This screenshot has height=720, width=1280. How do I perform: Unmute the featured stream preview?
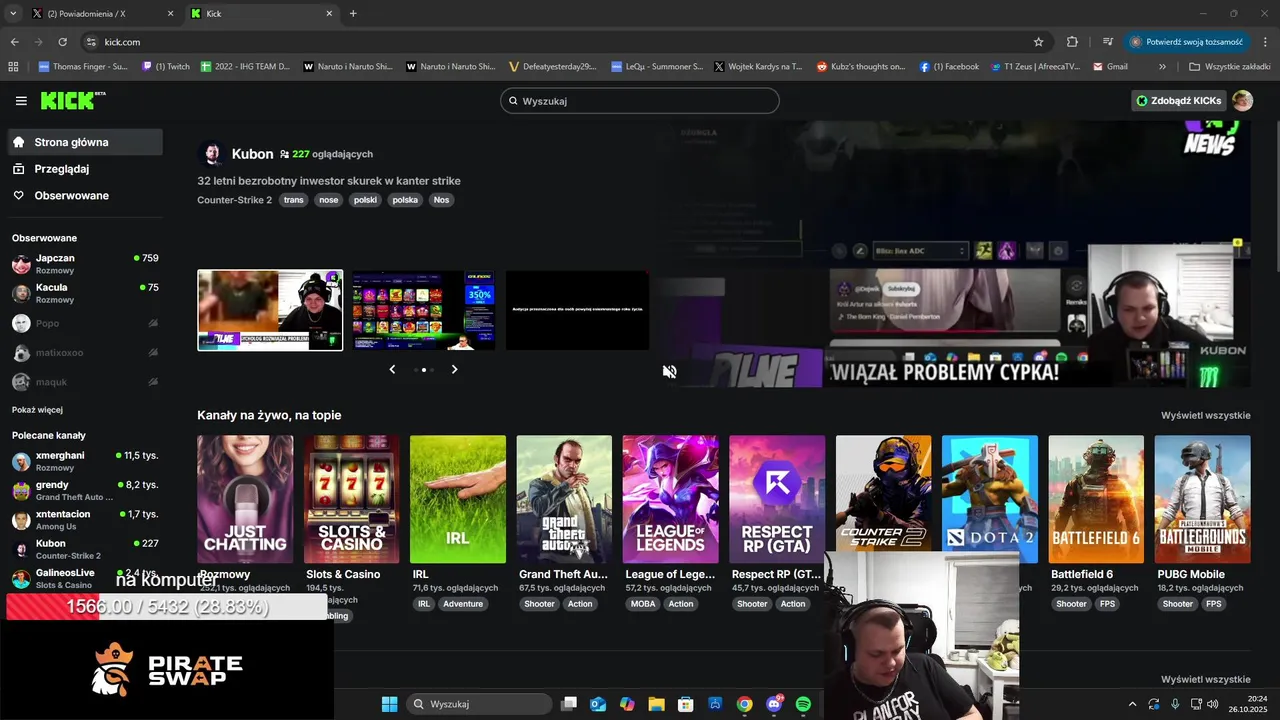(x=669, y=371)
